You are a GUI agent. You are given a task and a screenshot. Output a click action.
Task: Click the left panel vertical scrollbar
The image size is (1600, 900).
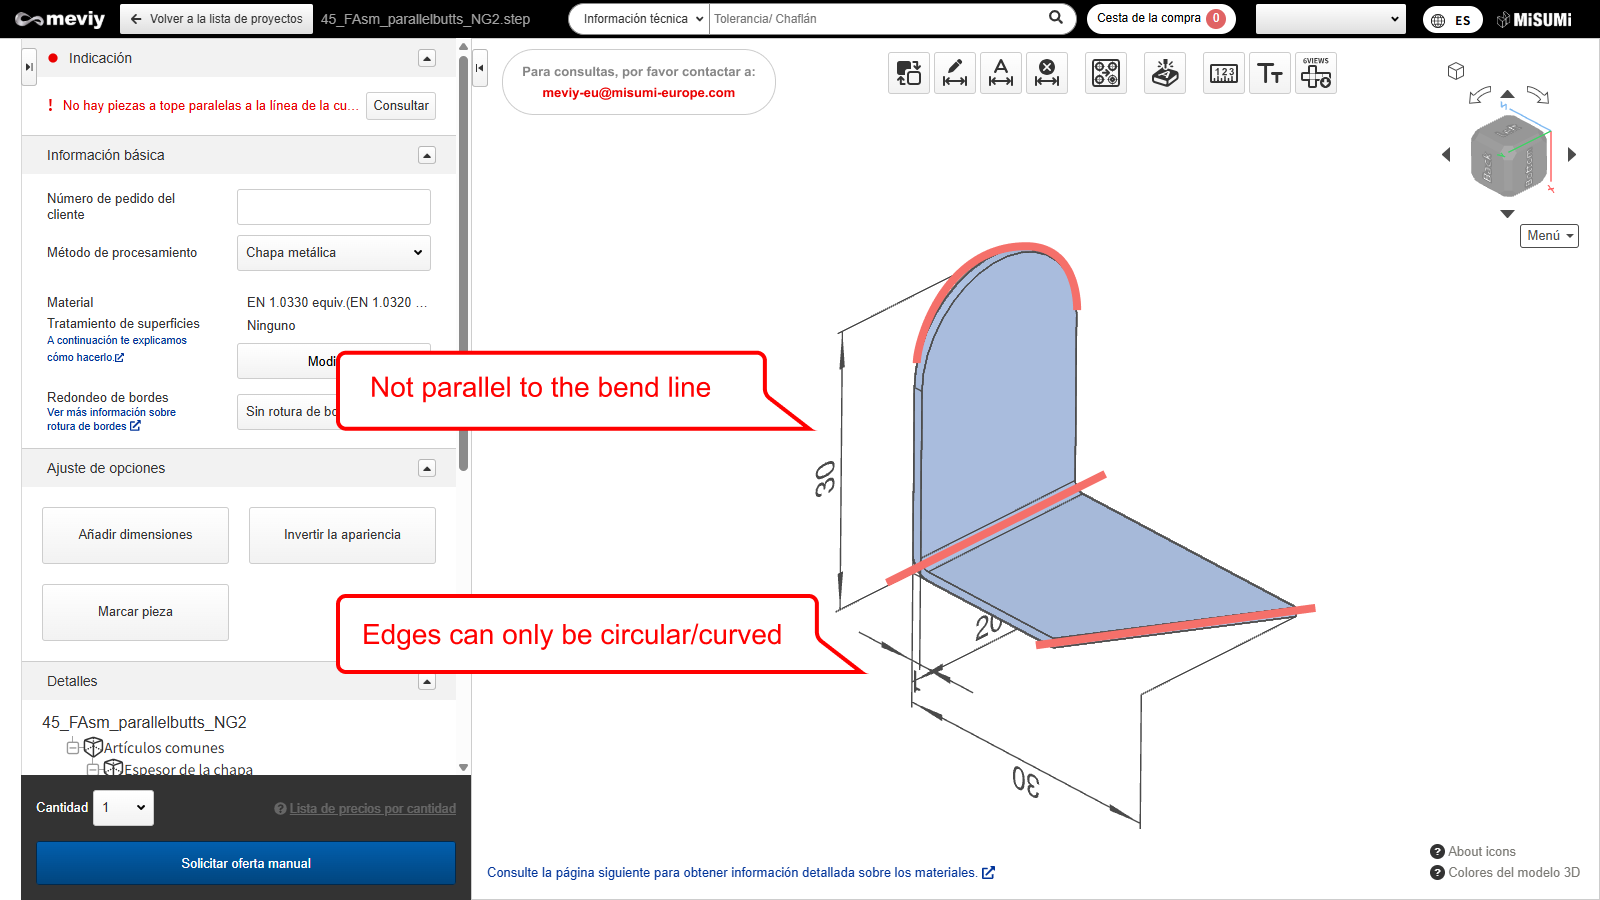[x=463, y=260]
